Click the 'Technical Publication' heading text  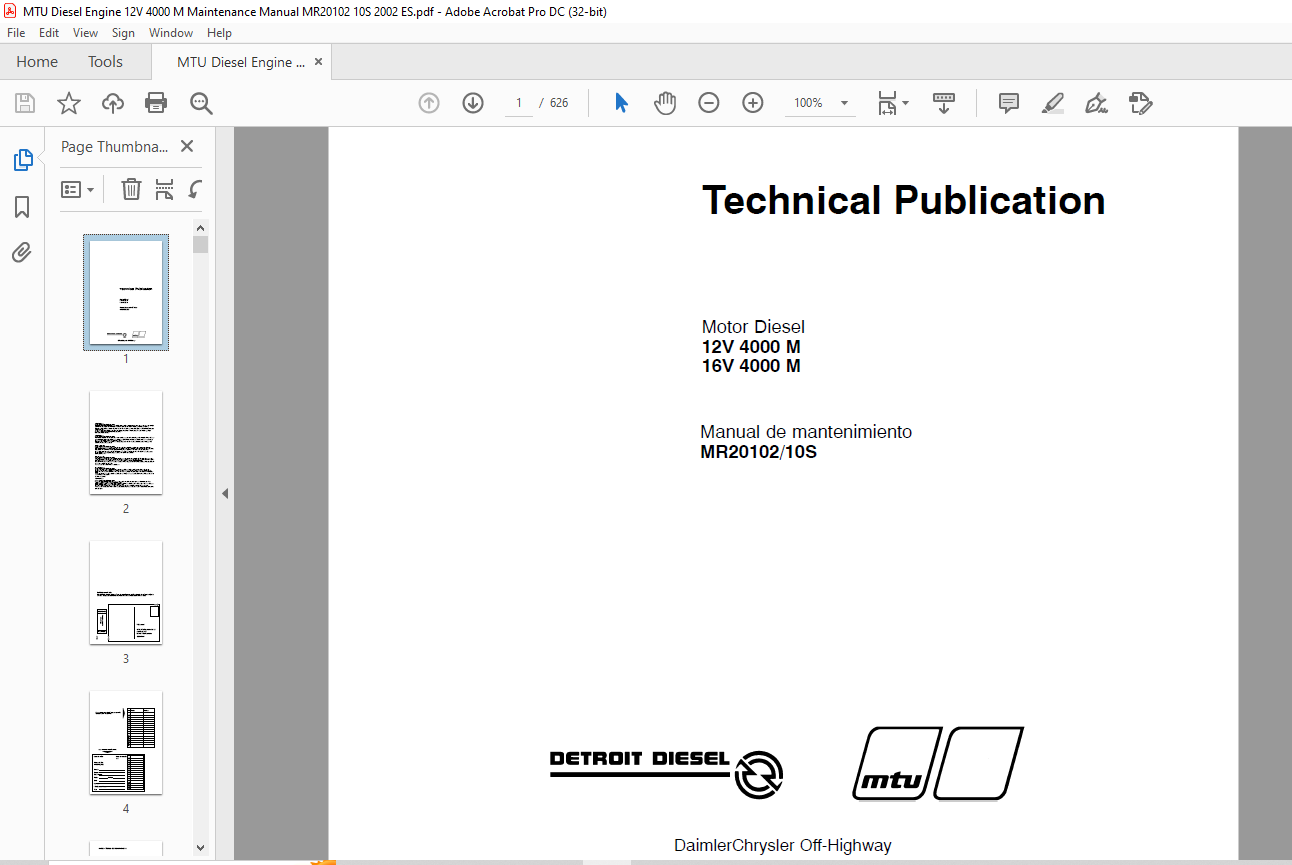coord(904,200)
